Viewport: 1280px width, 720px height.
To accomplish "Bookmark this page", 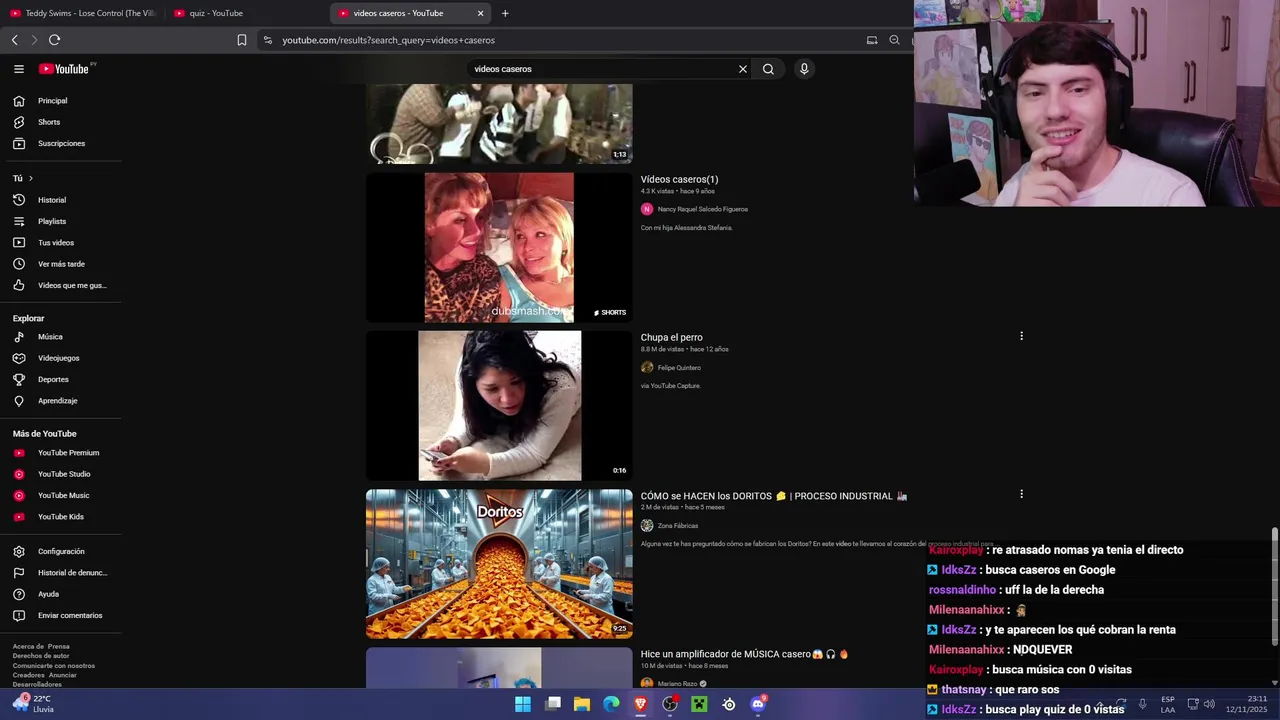I will pyautogui.click(x=242, y=40).
